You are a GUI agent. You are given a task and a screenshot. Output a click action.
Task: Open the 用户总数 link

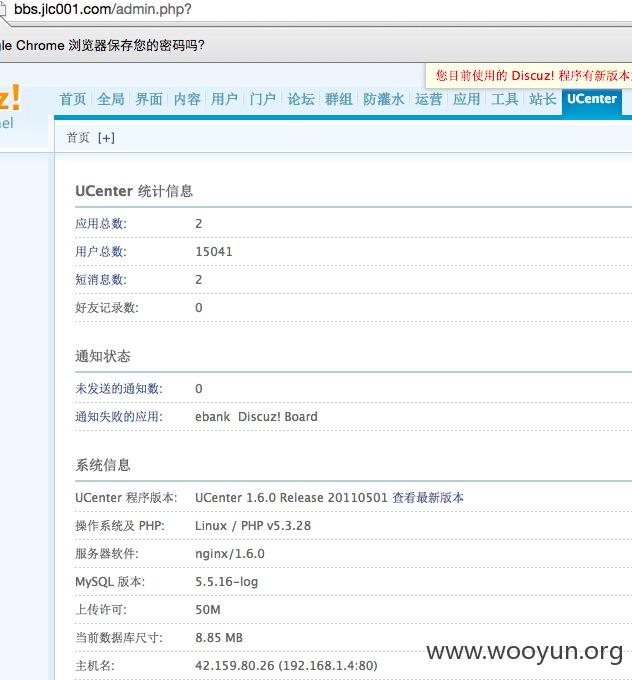(101, 252)
